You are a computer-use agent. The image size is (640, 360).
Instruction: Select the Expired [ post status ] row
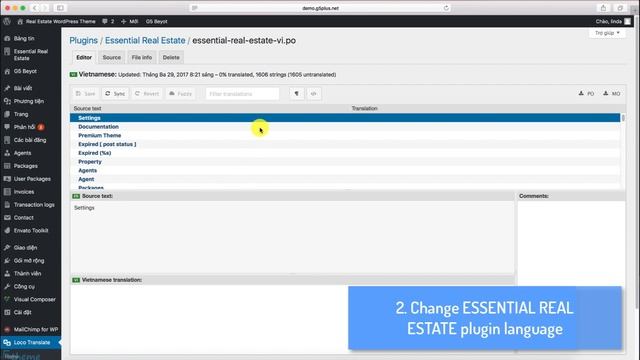pos(345,144)
